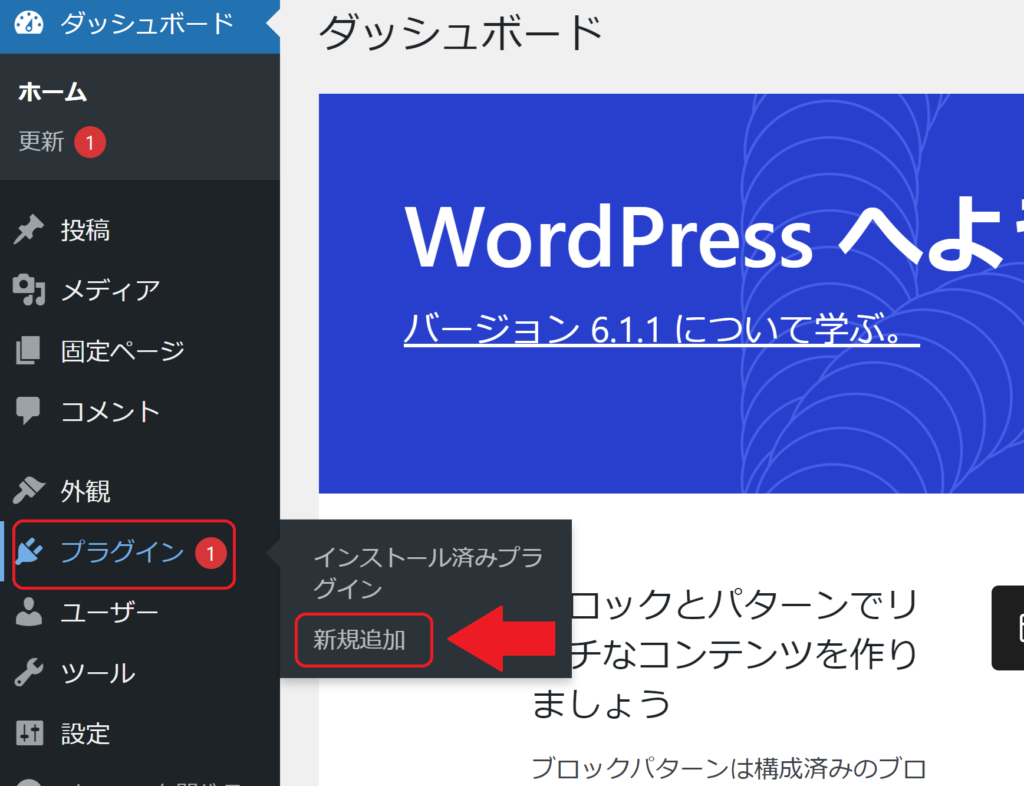Image resolution: width=1024 pixels, height=786 pixels.
Task: Click the red badge on プラグイン
Action: [211, 553]
